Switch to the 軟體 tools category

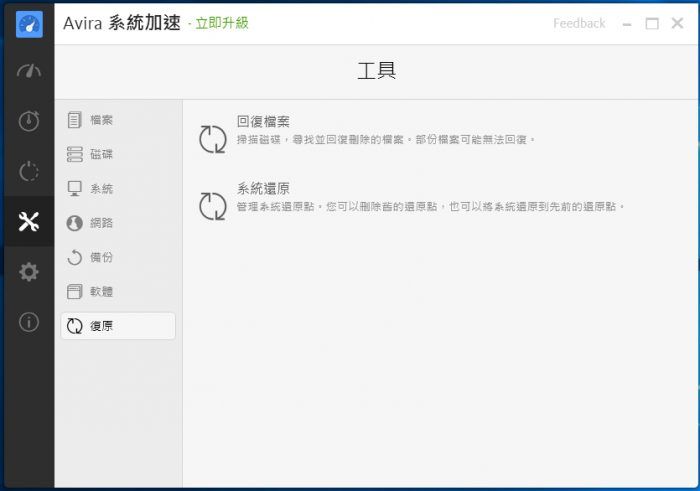click(118, 291)
